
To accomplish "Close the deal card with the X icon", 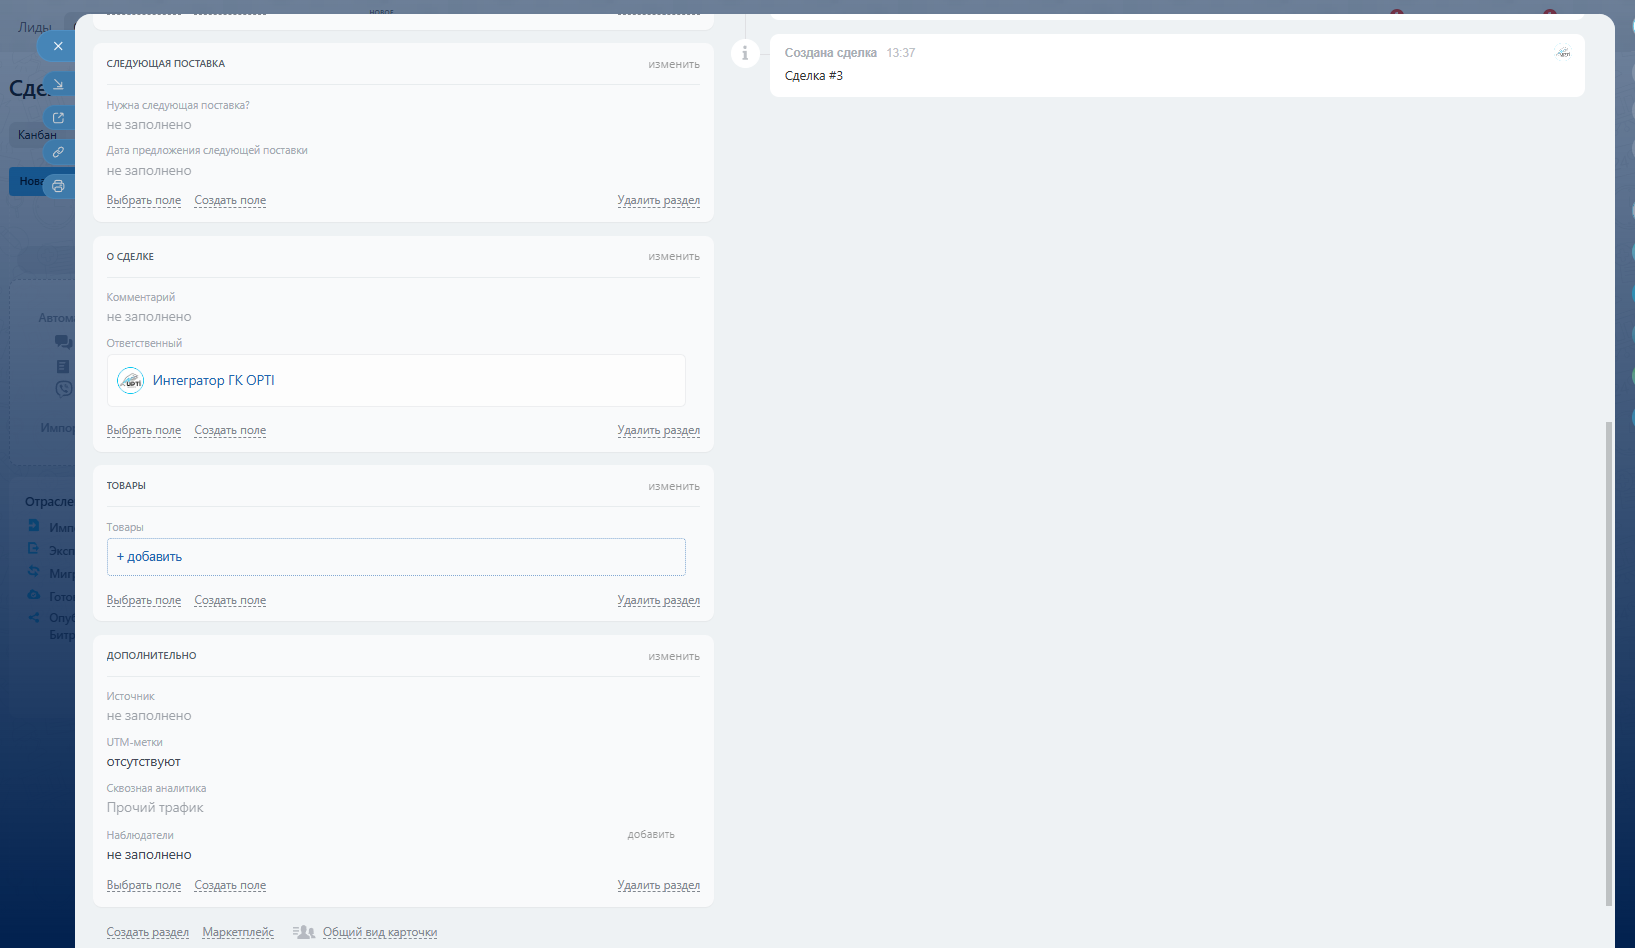I will click(57, 46).
